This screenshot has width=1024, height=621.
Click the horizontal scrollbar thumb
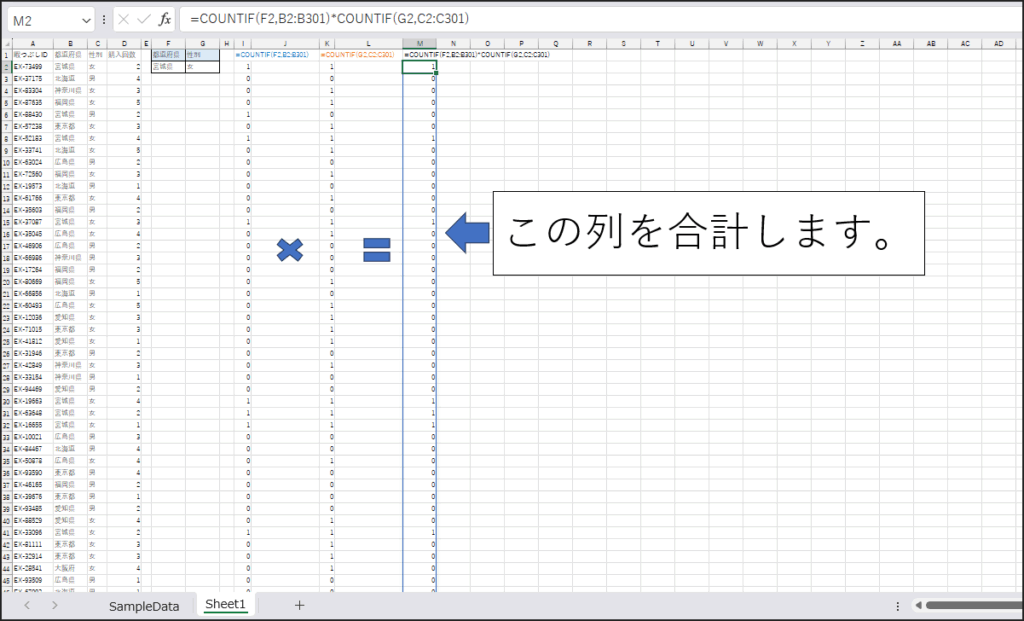tap(974, 605)
